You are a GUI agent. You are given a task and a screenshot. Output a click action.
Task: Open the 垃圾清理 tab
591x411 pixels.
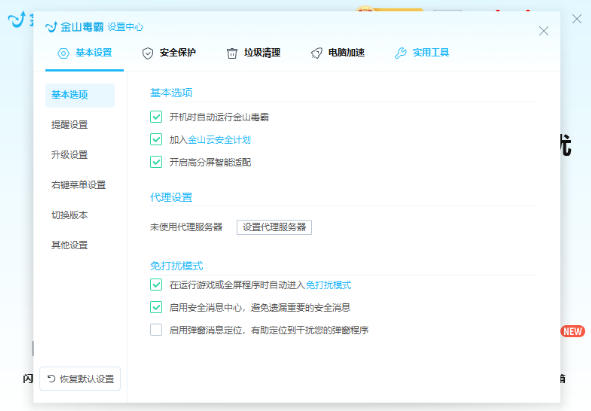point(253,53)
